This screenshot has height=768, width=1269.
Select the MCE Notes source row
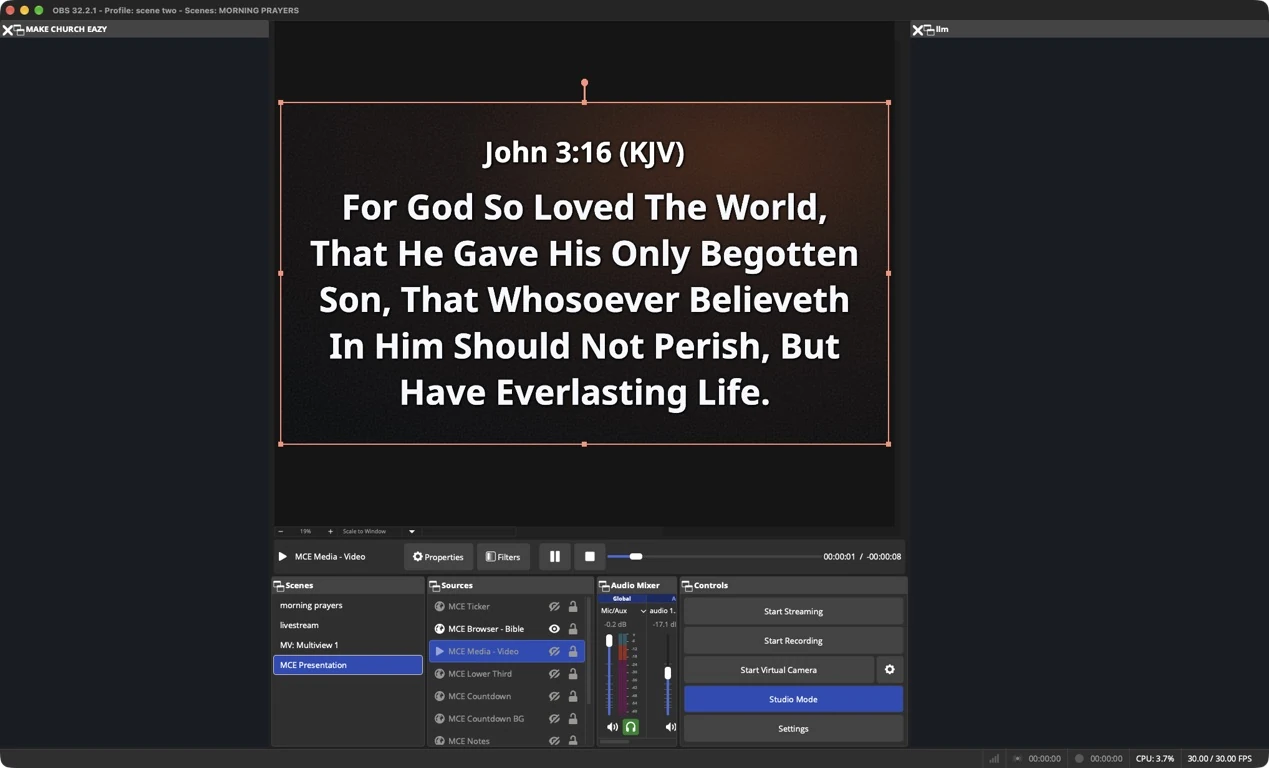tap(507, 740)
